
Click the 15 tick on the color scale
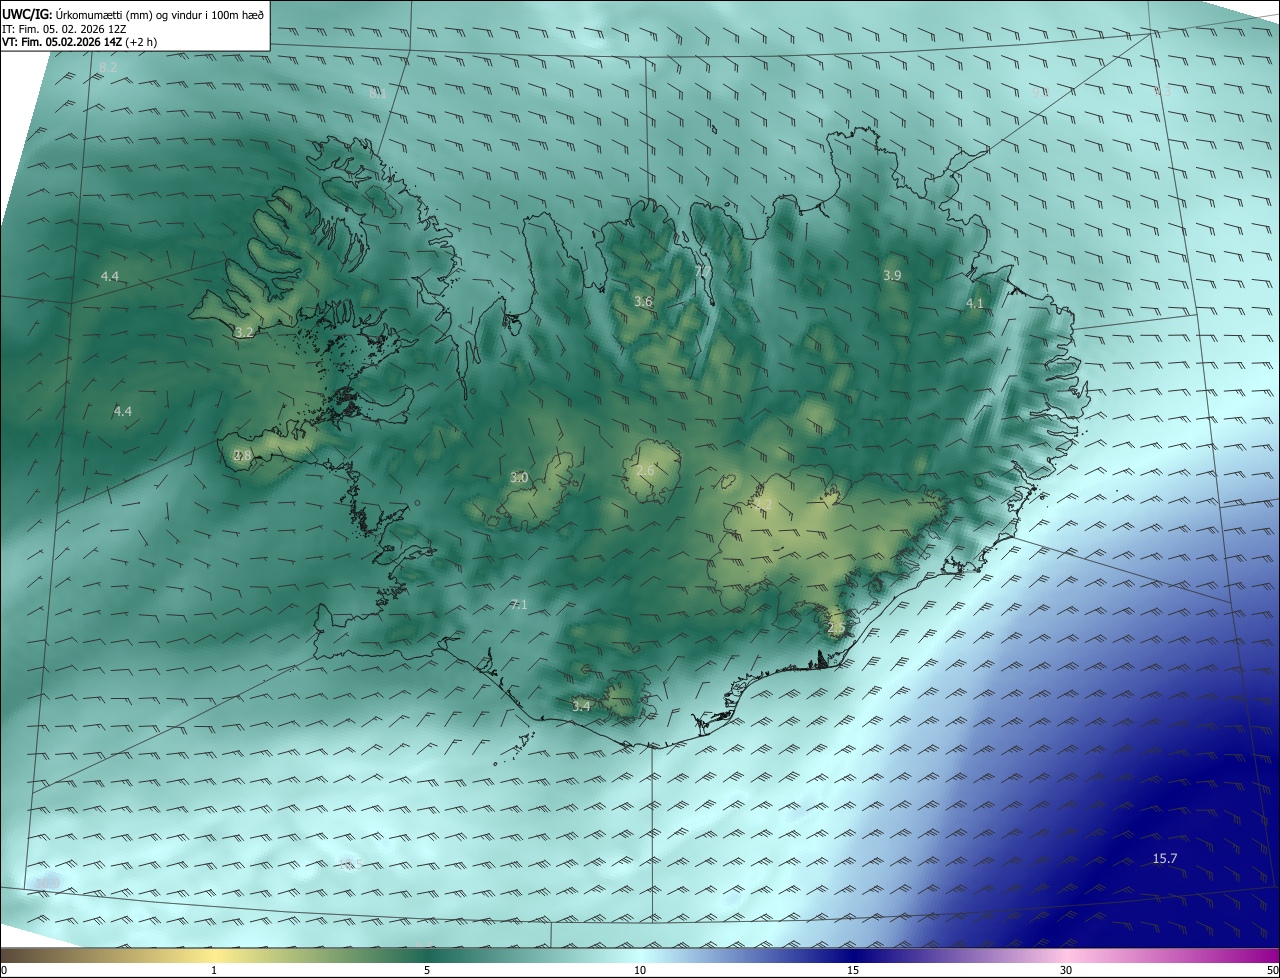tap(853, 970)
